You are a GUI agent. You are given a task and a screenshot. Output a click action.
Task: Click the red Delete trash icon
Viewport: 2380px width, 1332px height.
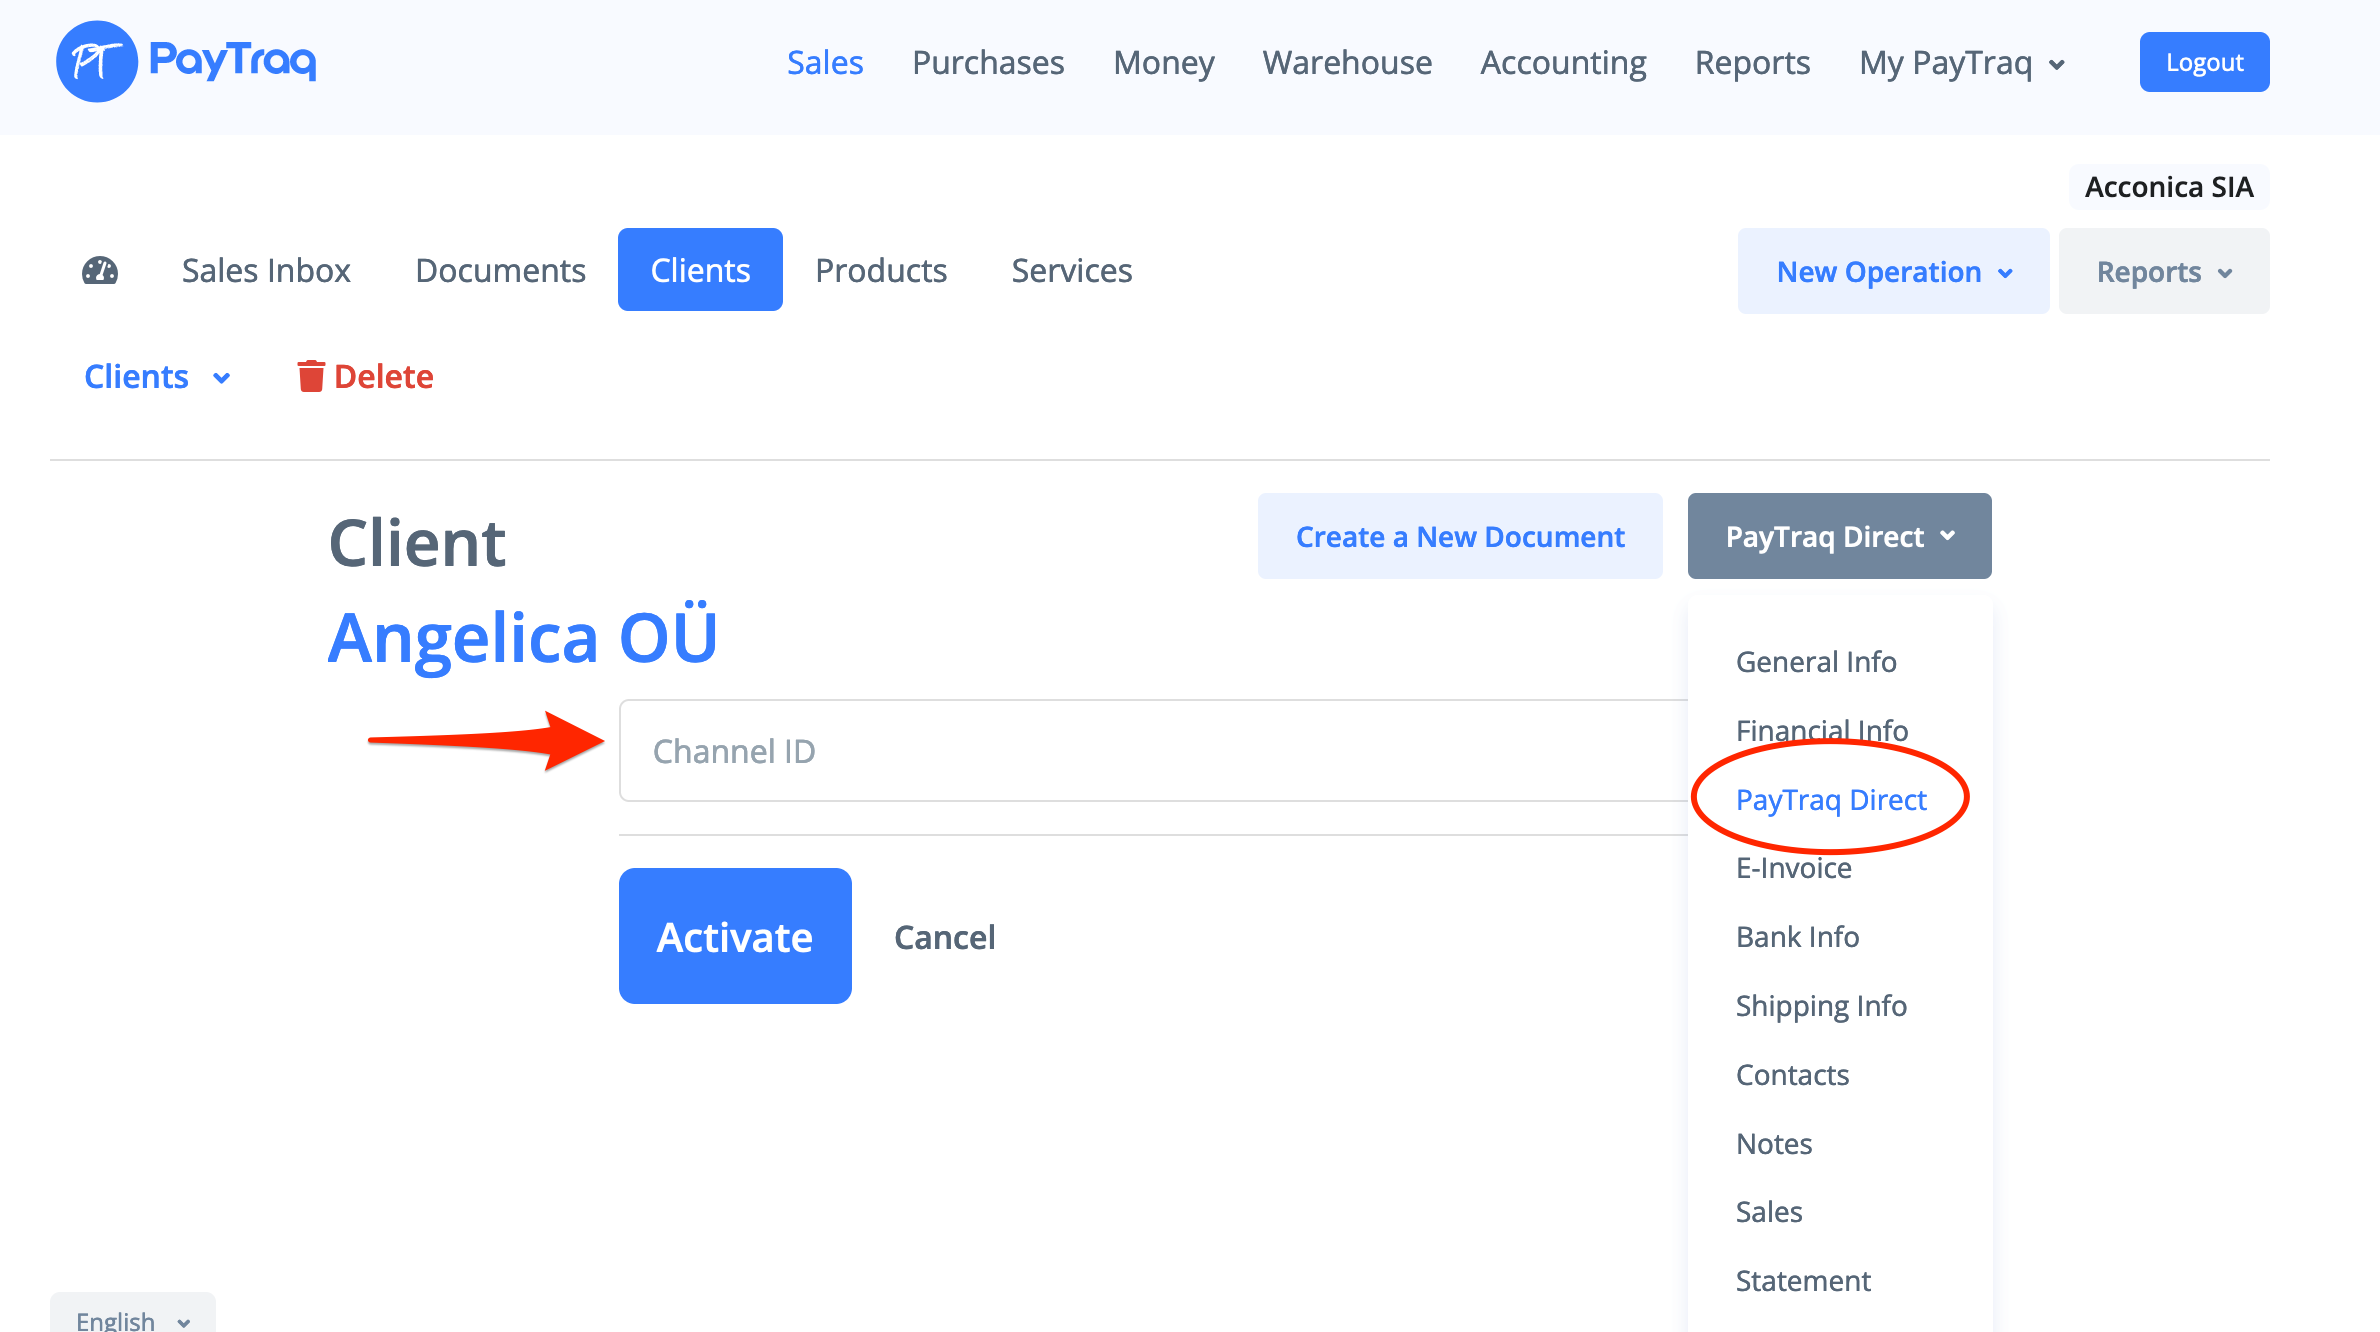point(311,376)
